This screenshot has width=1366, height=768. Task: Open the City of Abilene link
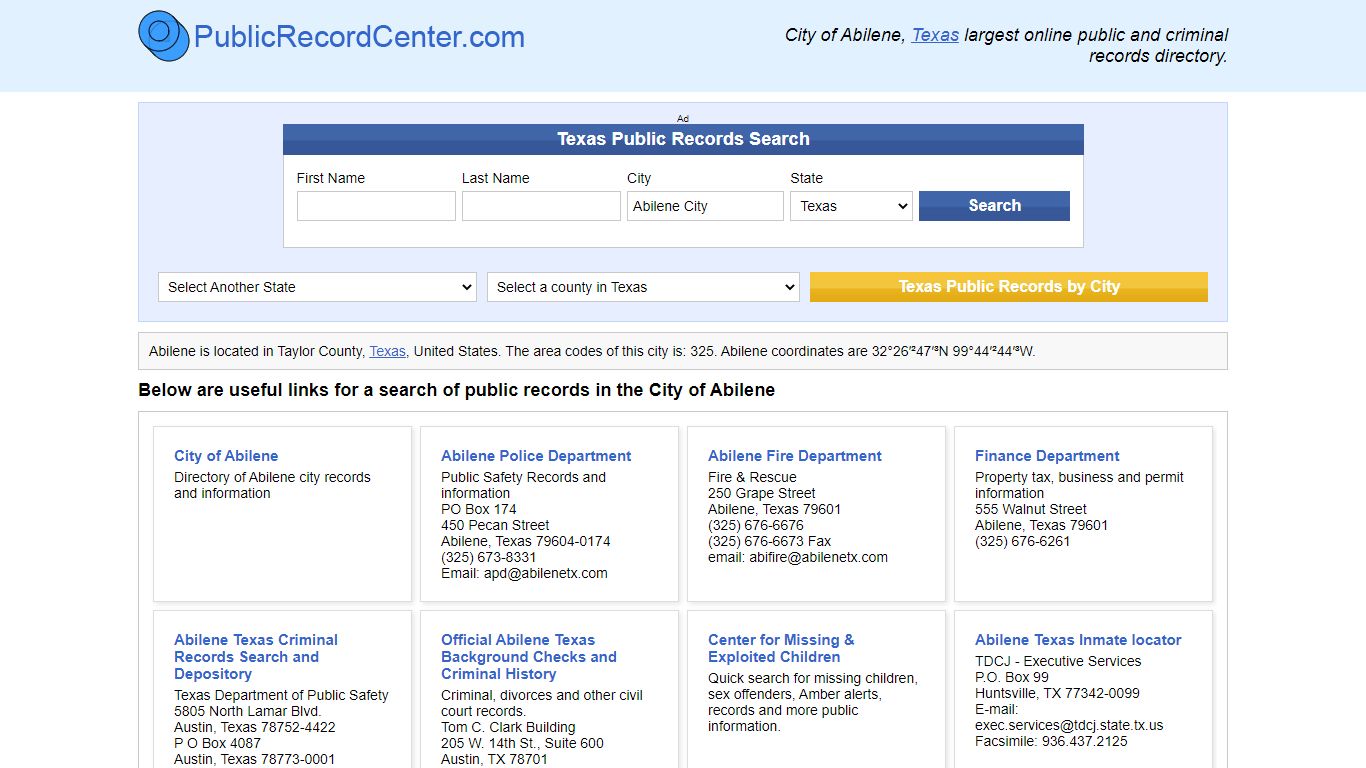(x=226, y=456)
